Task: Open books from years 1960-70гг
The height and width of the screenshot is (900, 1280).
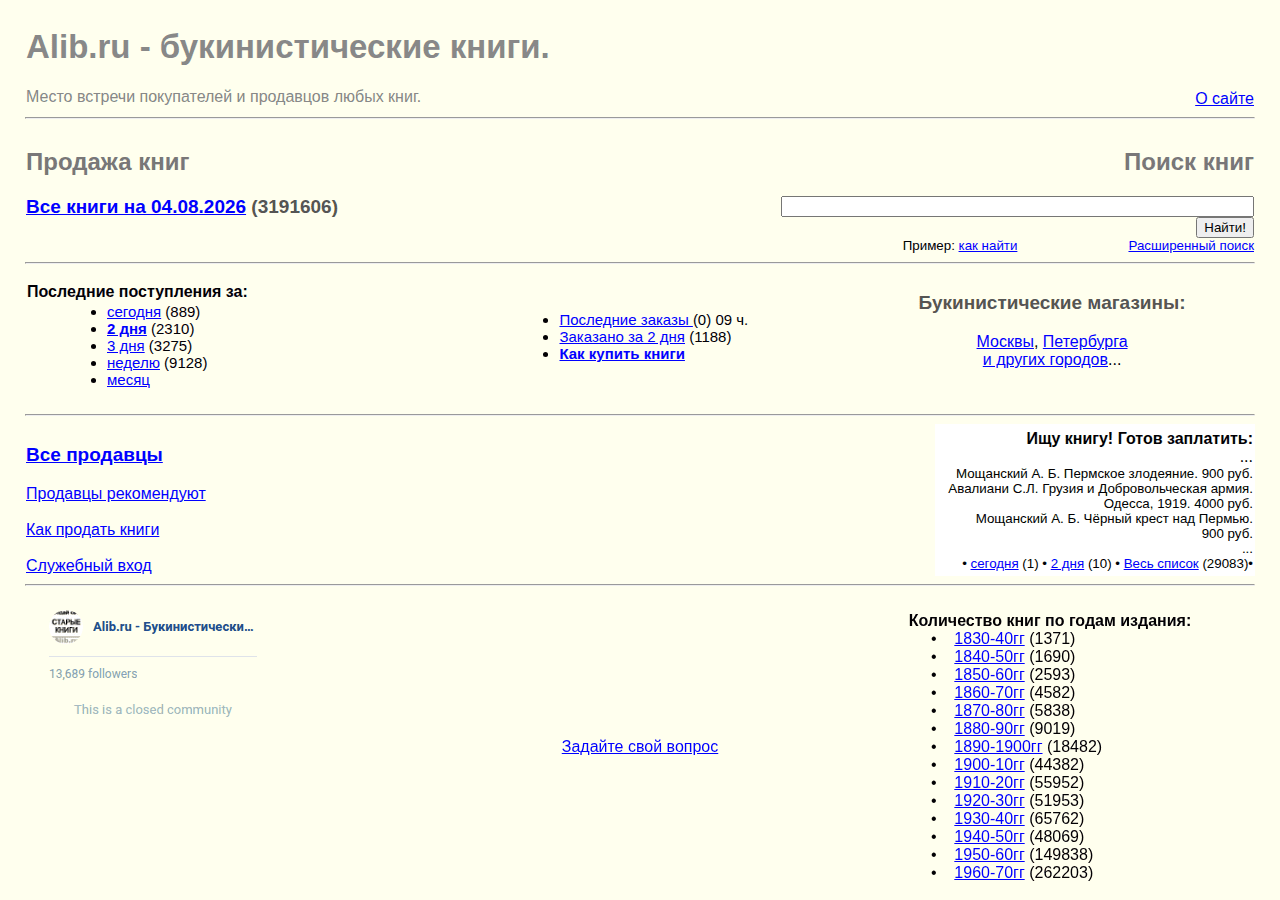Action: 989,873
